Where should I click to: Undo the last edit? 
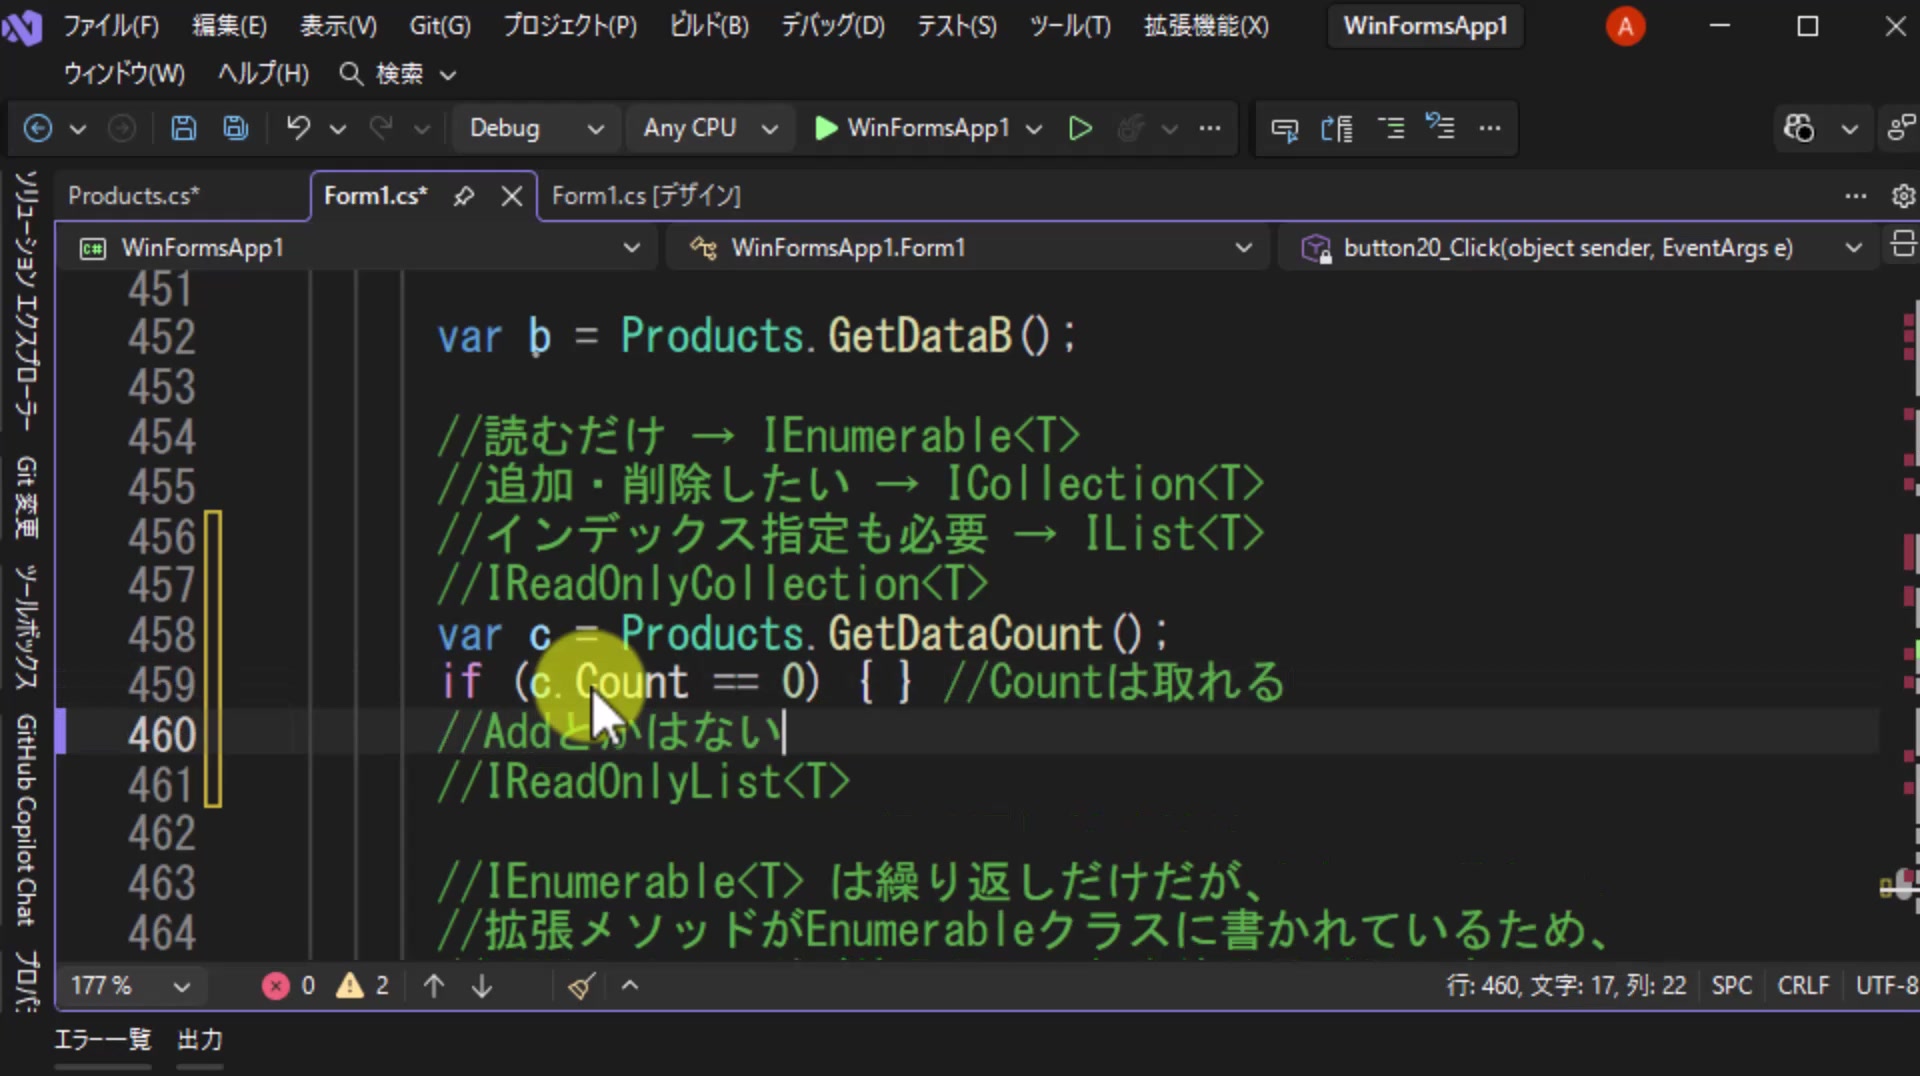(298, 128)
